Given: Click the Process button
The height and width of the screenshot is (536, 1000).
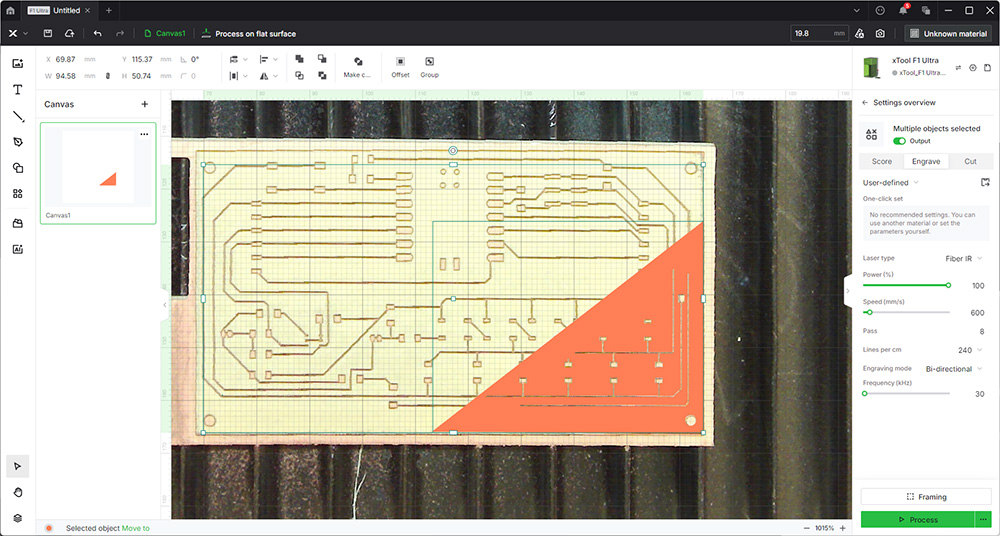Looking at the screenshot, I should [917, 519].
